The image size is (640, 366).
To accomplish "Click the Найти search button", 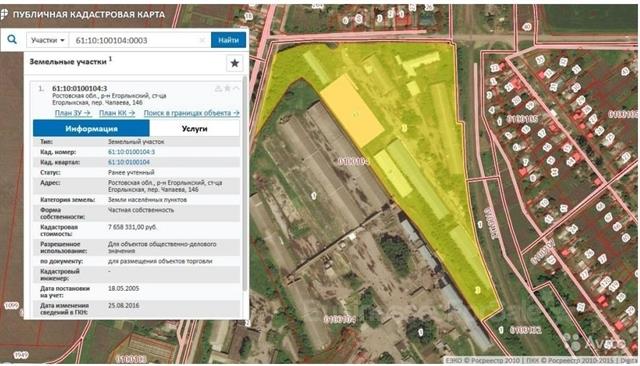I will (228, 40).
